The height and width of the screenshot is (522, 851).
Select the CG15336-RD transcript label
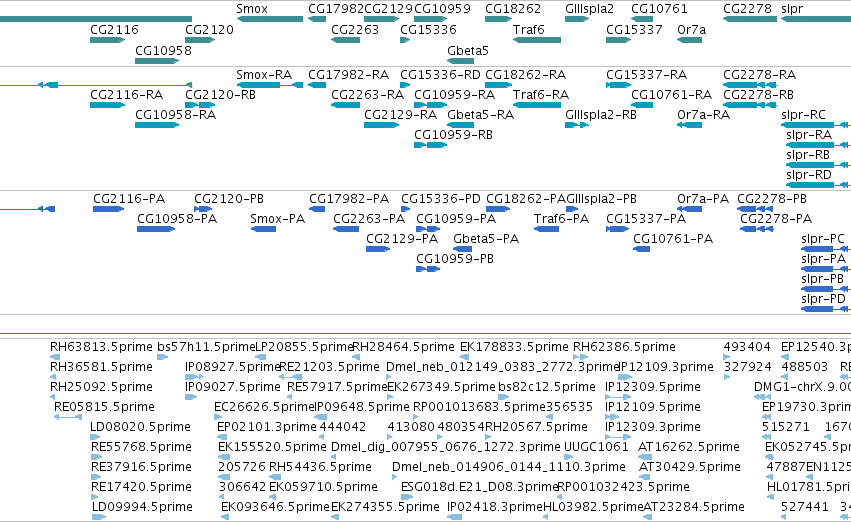pos(440,75)
